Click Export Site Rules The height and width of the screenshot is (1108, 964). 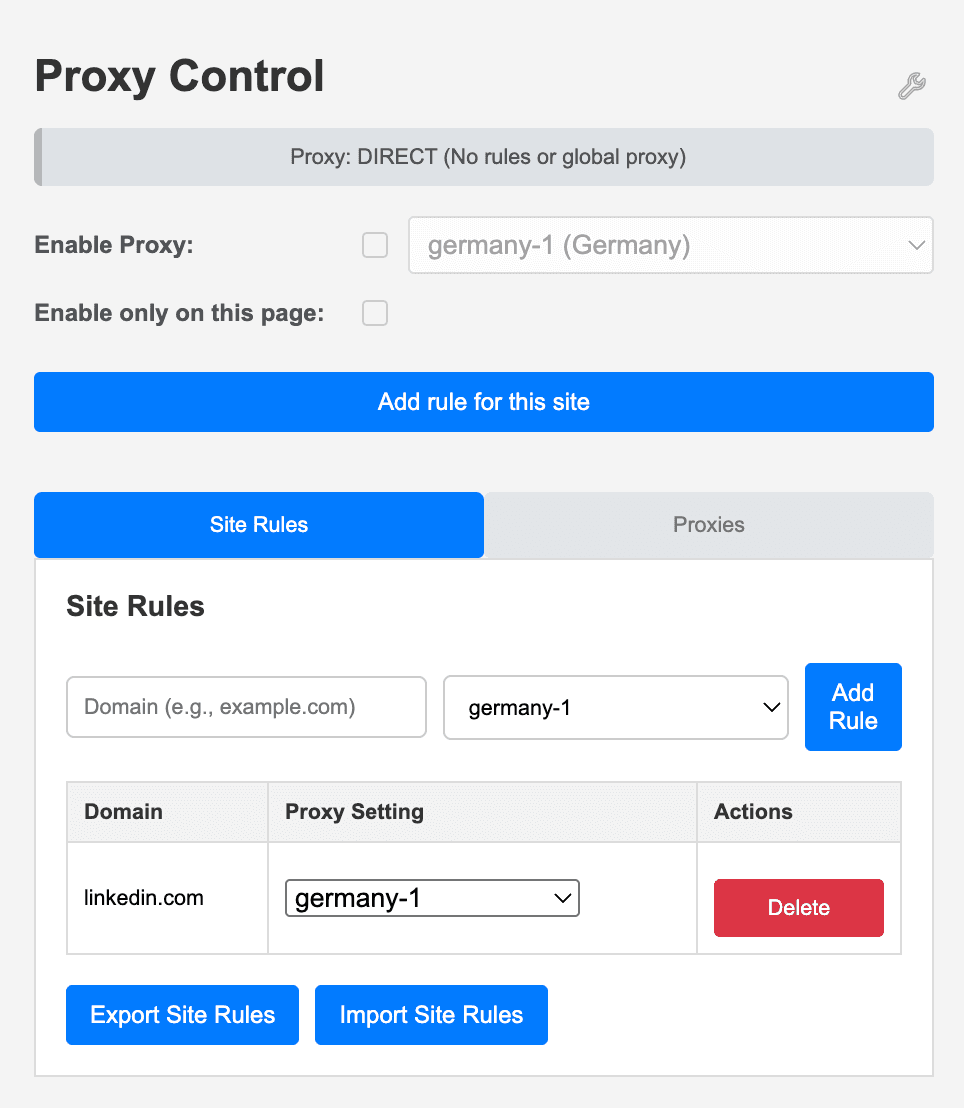tap(182, 1014)
